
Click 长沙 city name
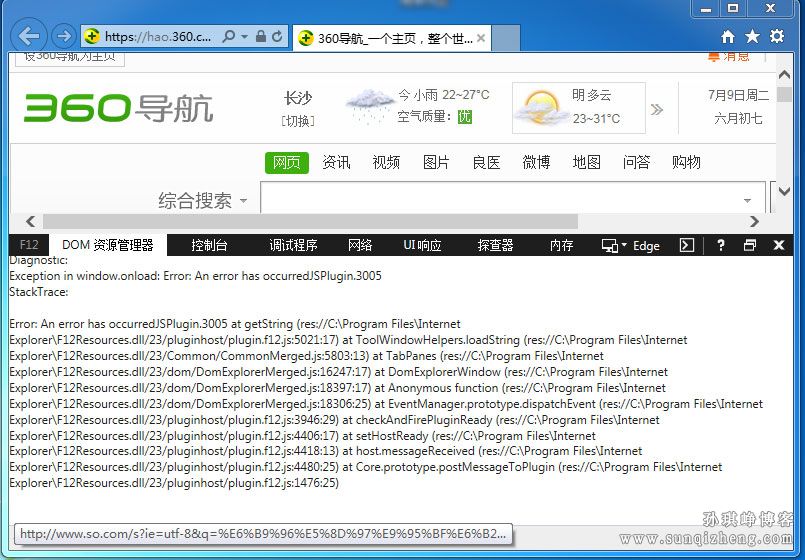pos(298,98)
